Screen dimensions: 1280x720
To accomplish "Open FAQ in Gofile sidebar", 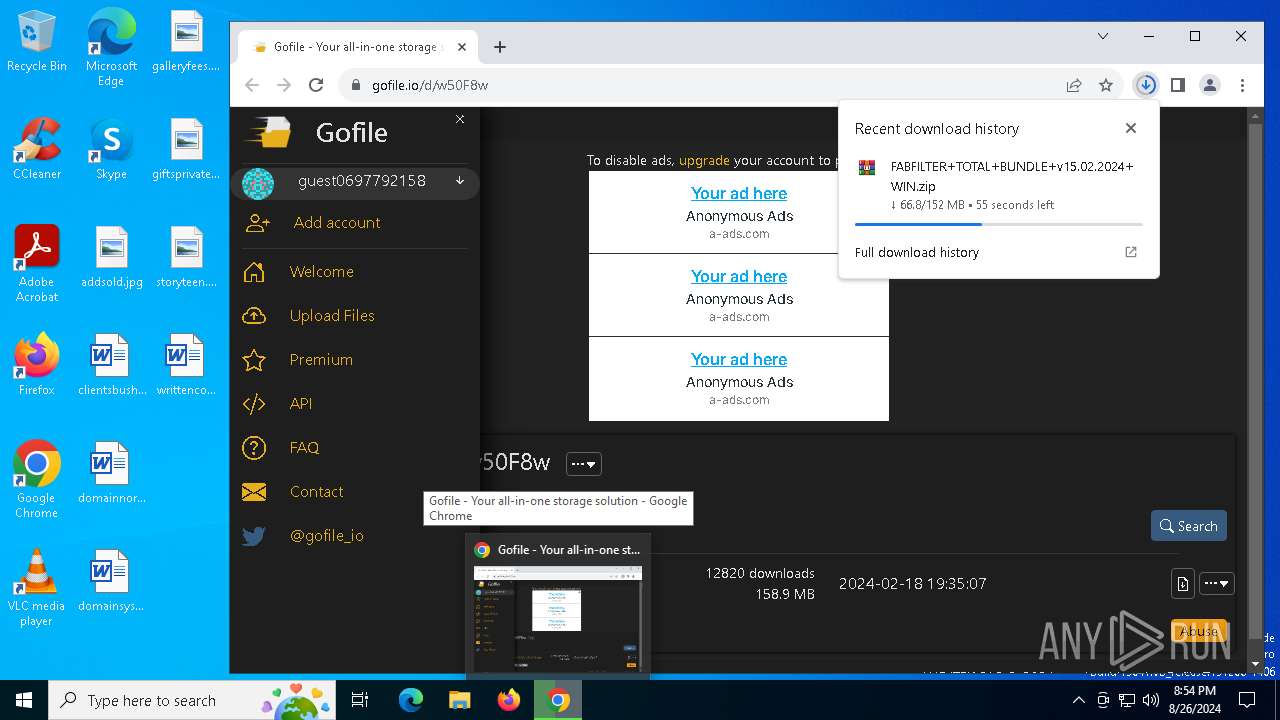I will 304,447.
